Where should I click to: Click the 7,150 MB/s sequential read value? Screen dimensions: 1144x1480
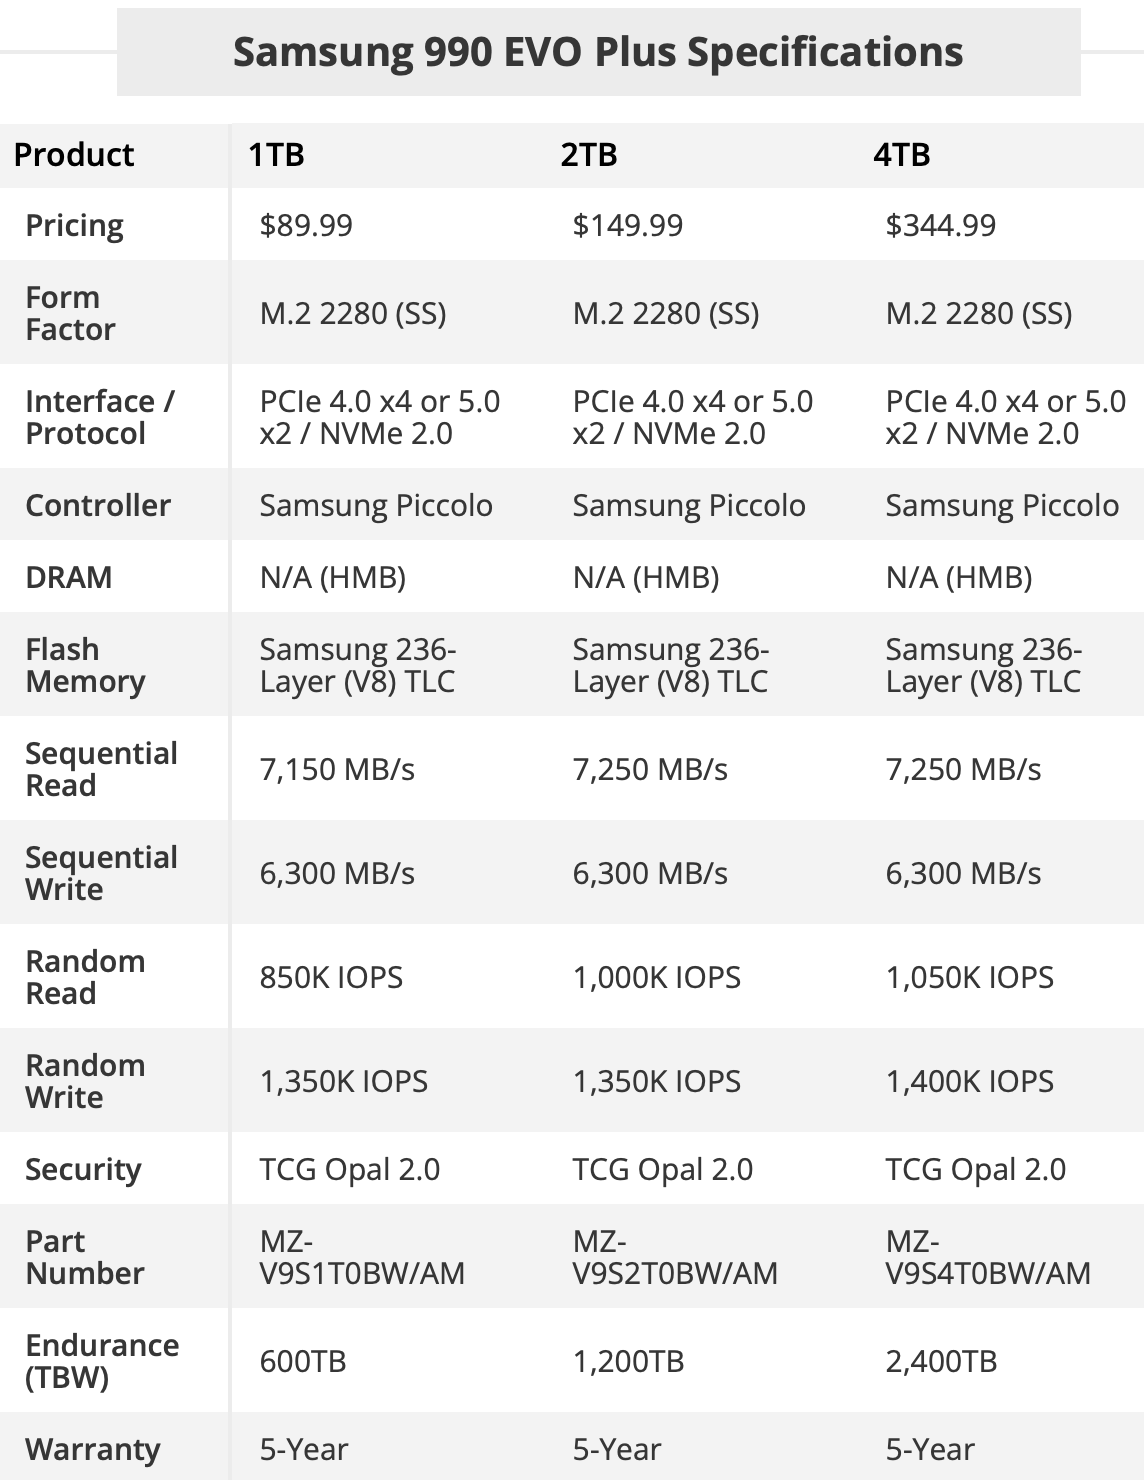pyautogui.click(x=337, y=769)
